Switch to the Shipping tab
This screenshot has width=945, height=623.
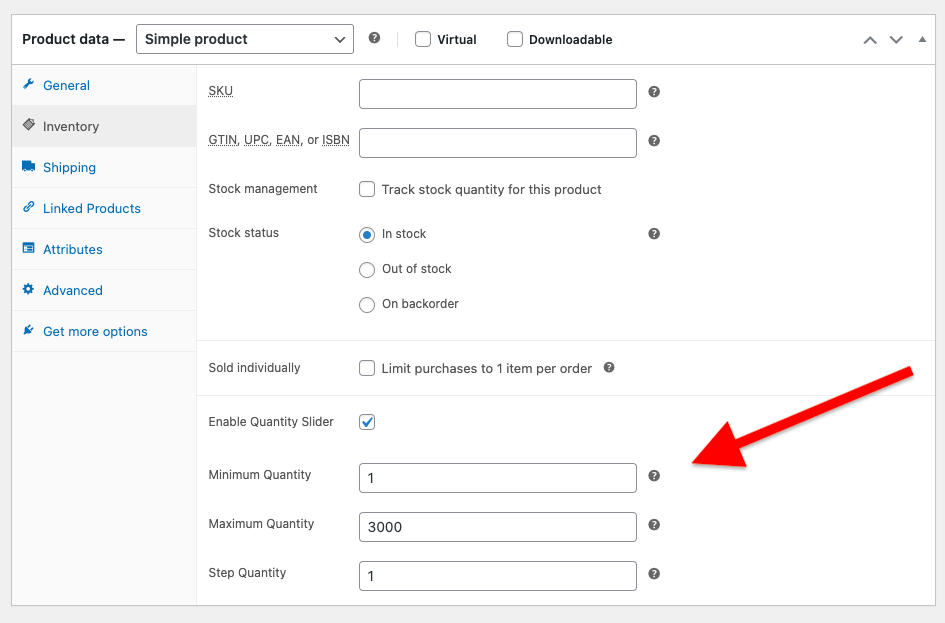(69, 168)
